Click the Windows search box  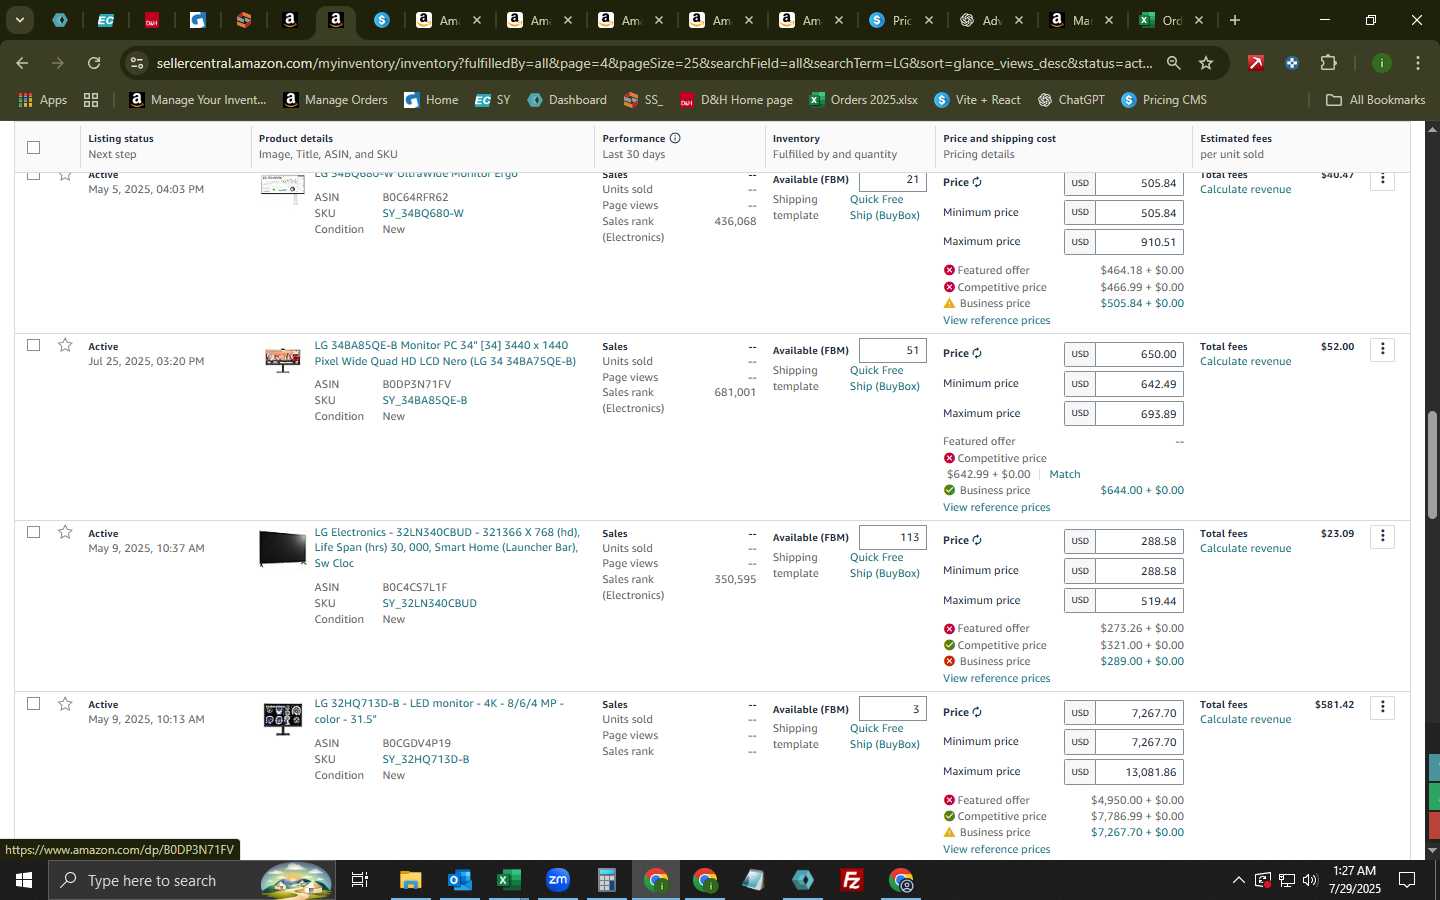click(x=192, y=880)
